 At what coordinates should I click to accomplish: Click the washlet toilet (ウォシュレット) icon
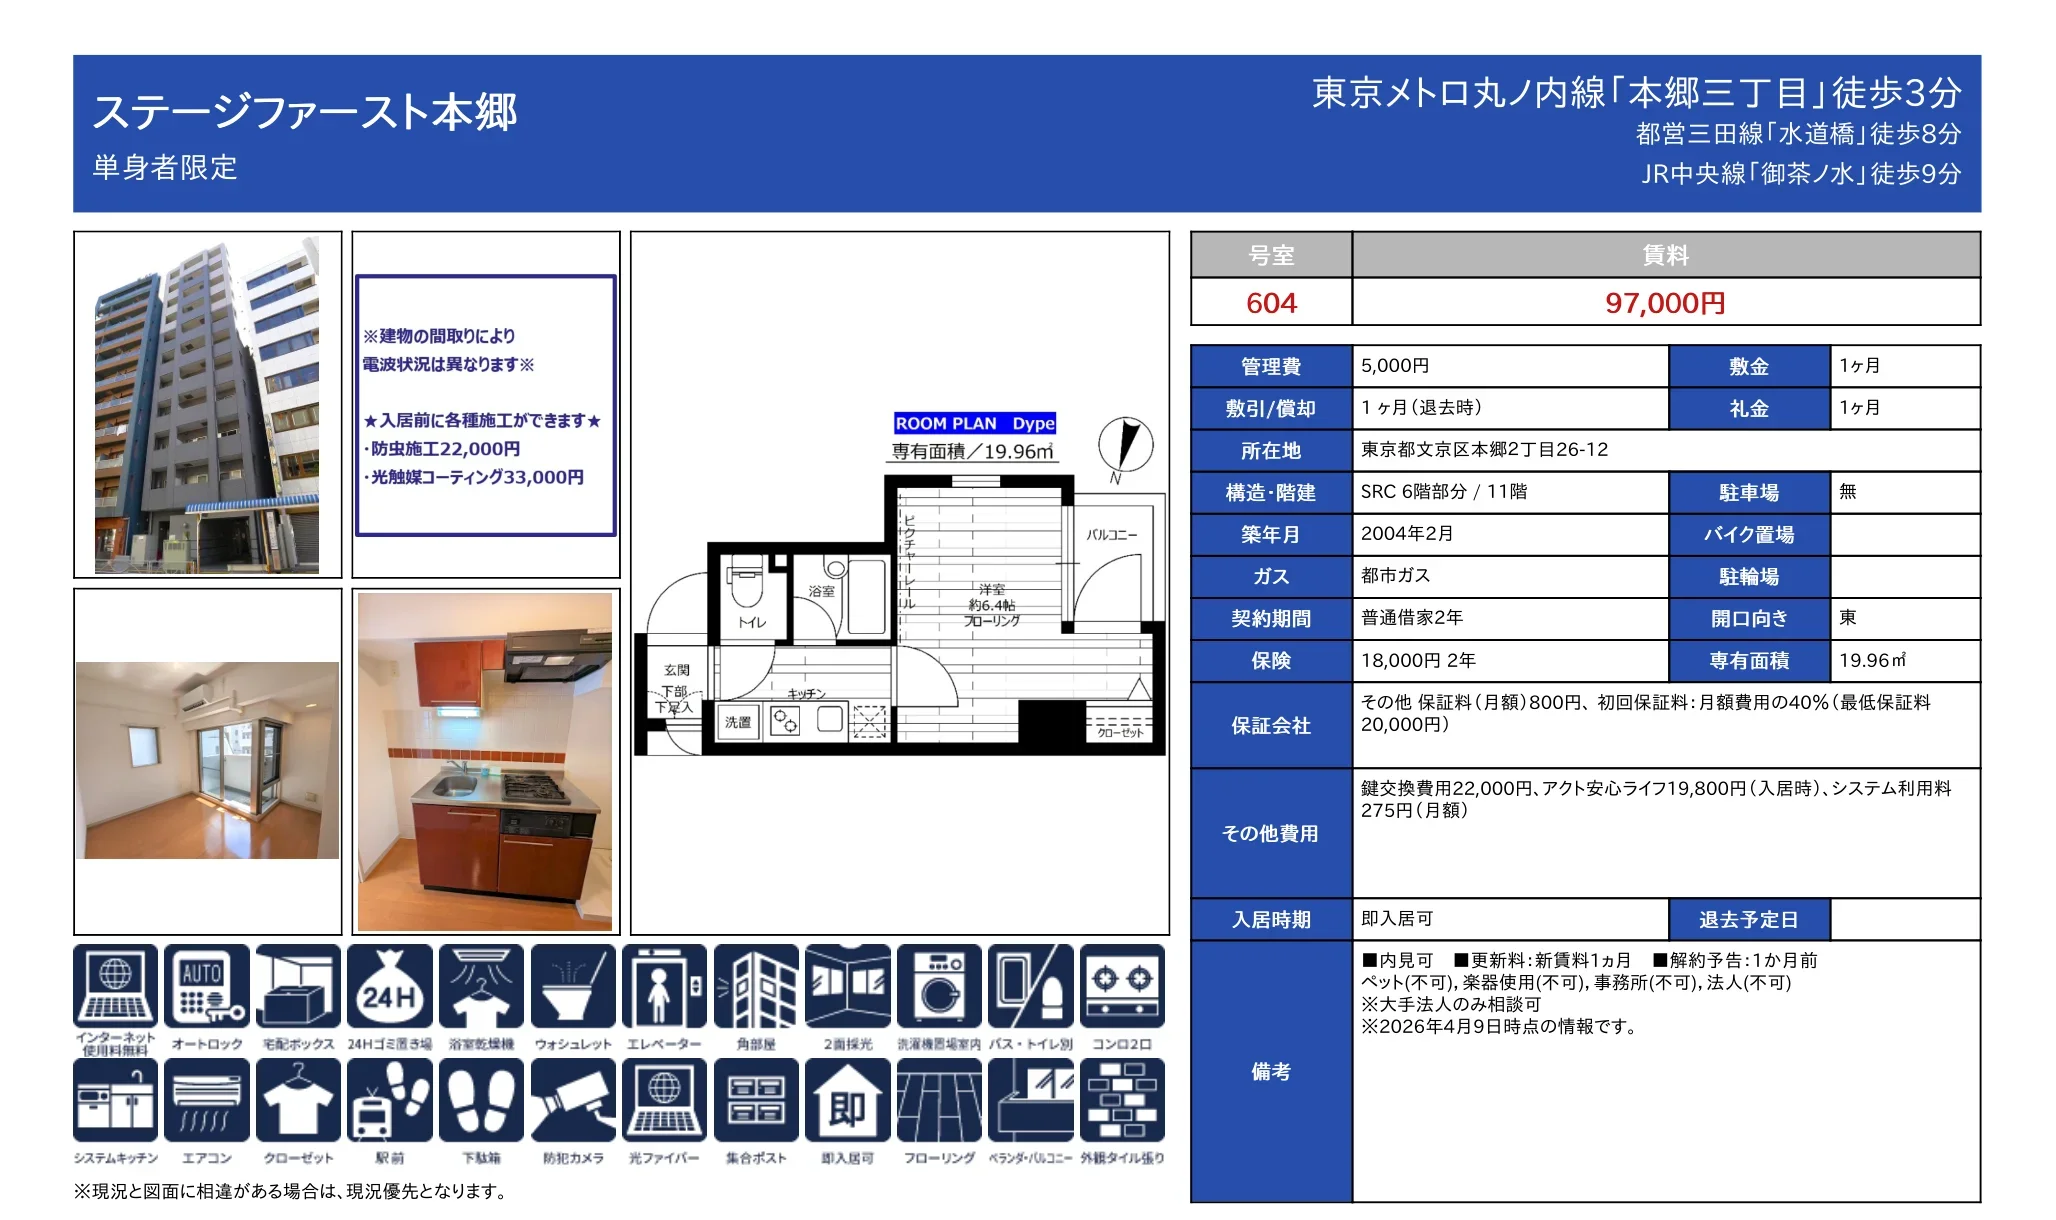573,986
